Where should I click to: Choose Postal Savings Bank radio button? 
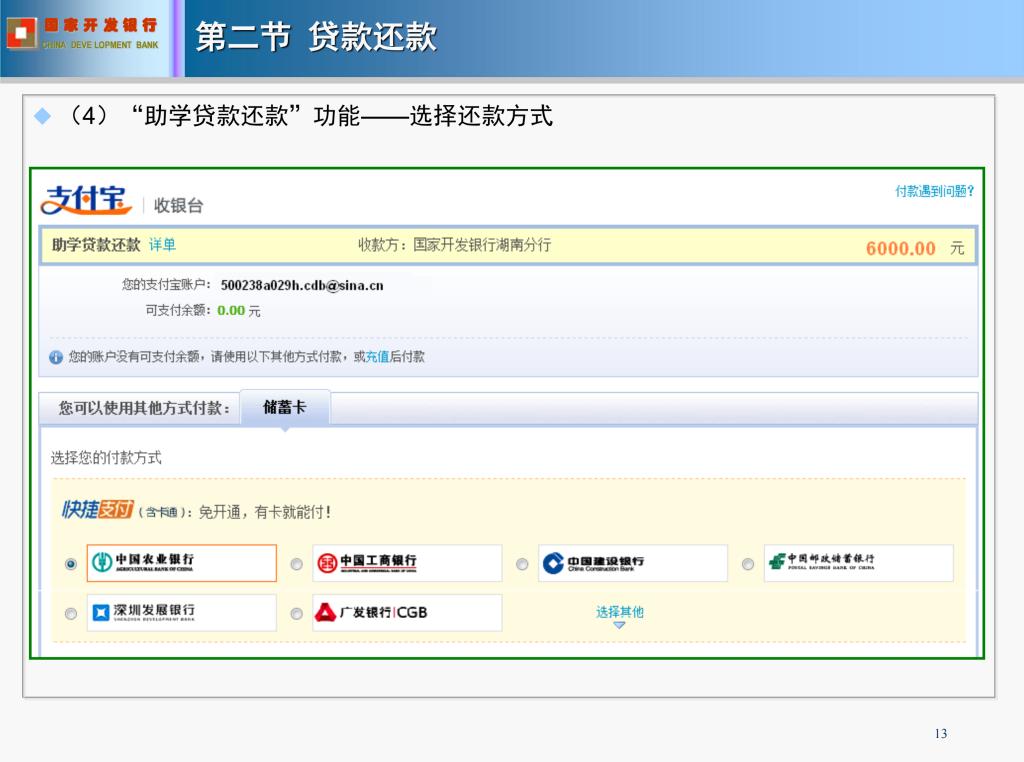tap(748, 564)
